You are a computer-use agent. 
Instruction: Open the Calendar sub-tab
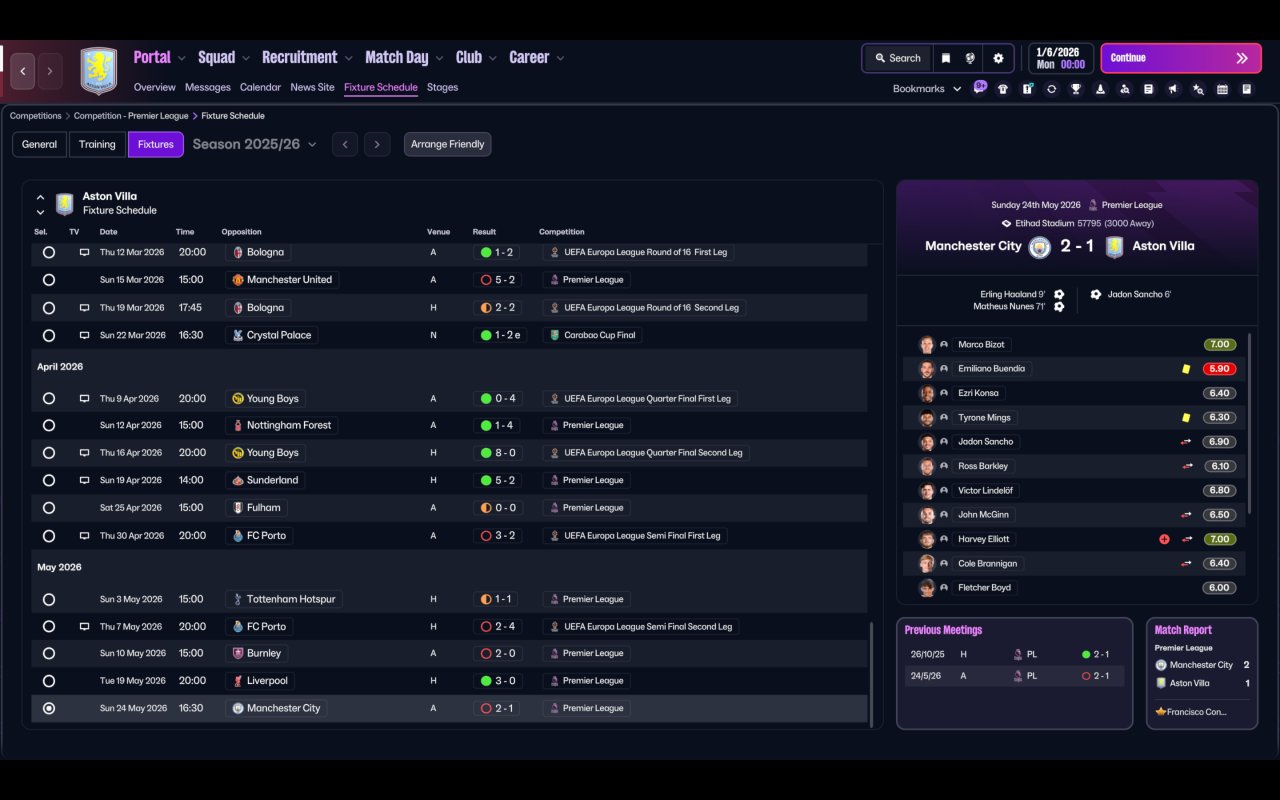pyautogui.click(x=261, y=87)
